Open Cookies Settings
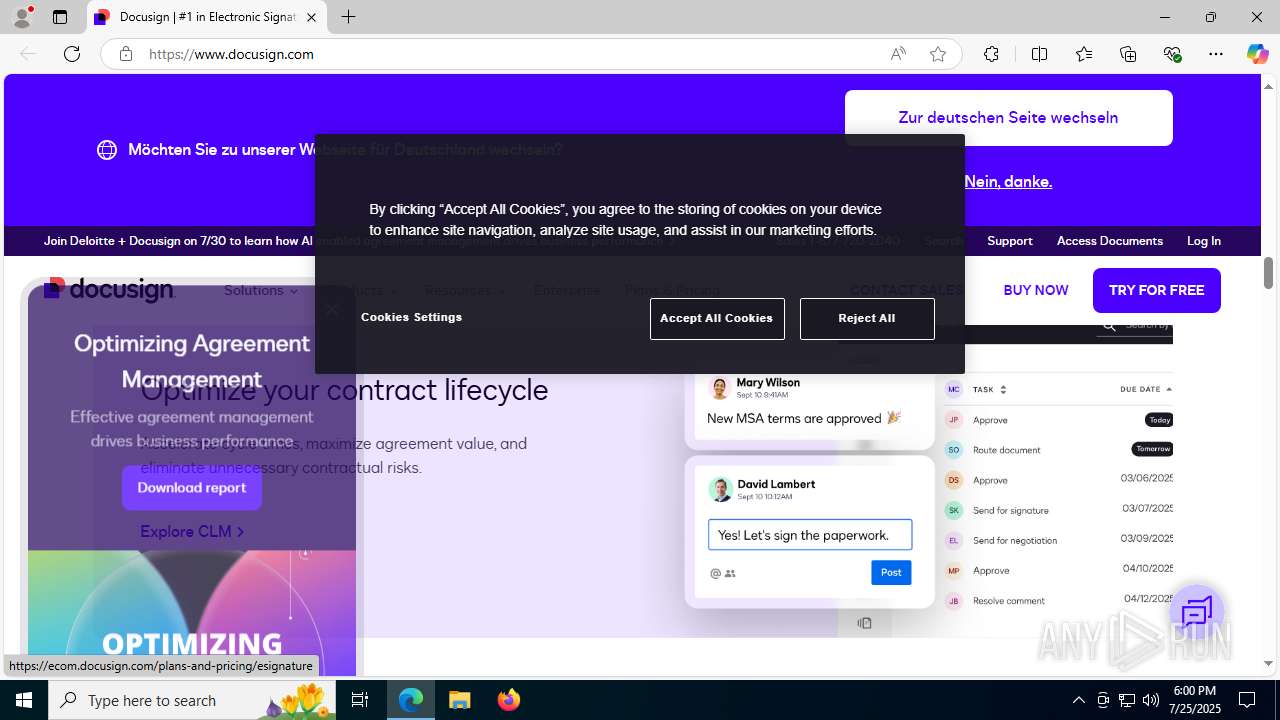 click(x=411, y=317)
